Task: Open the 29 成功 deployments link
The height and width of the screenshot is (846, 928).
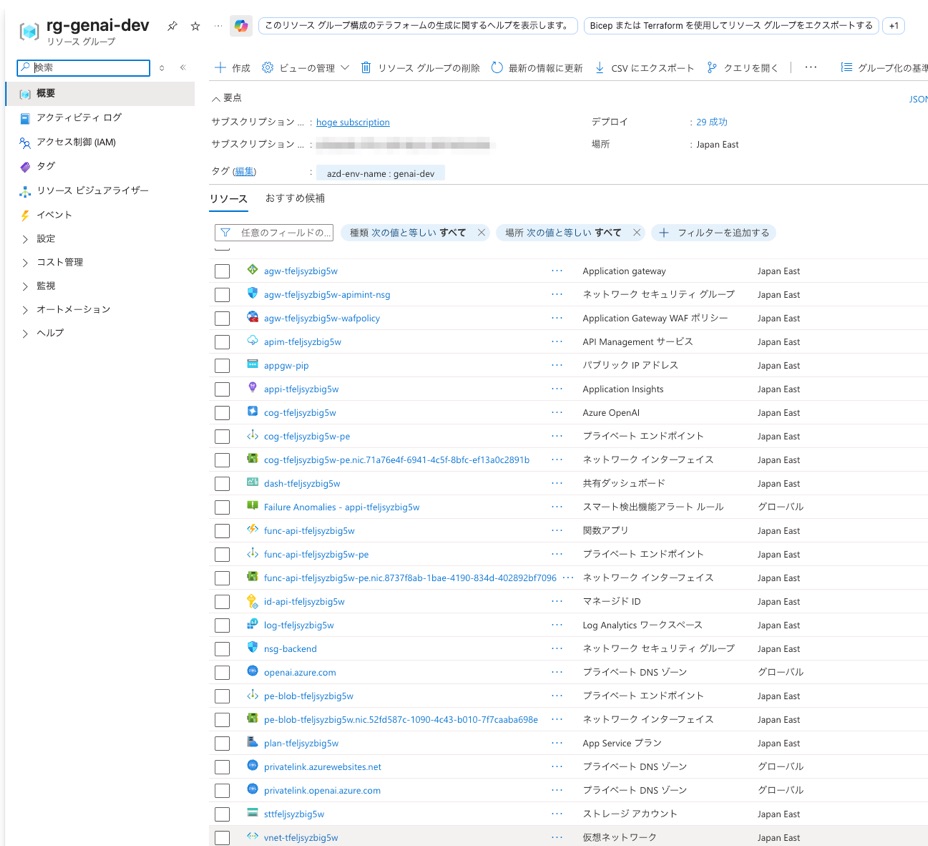Action: pos(711,122)
